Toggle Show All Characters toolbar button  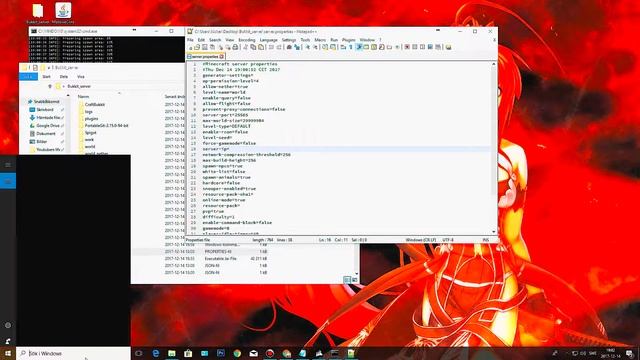(351, 47)
